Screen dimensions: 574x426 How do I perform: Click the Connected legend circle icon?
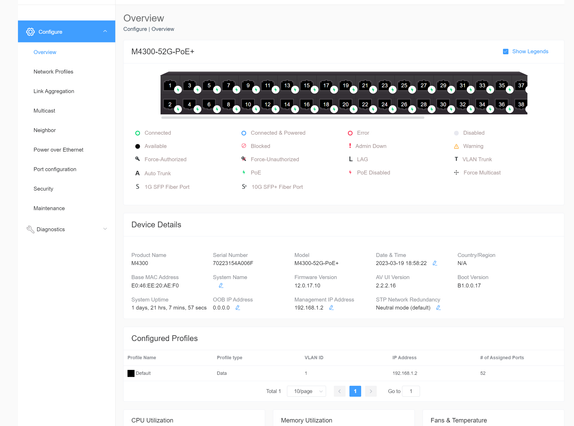coord(138,133)
